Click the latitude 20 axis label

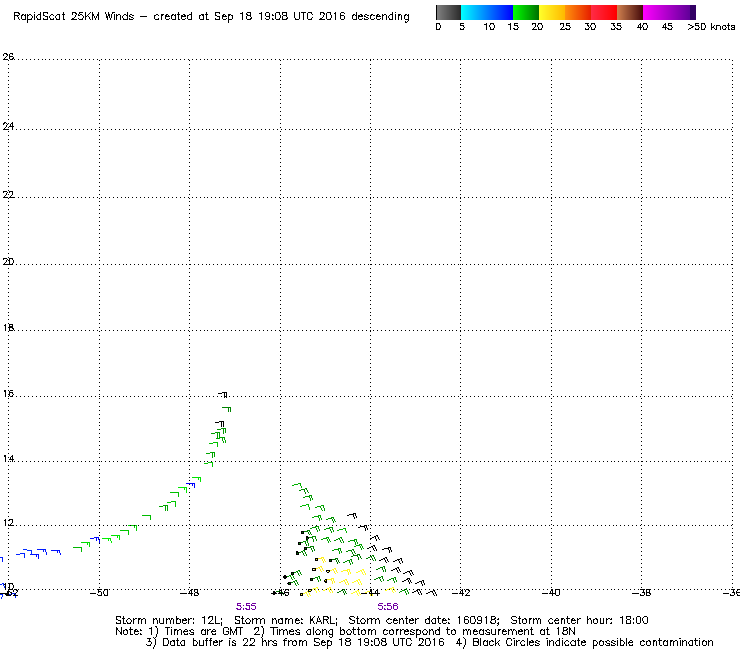[x=8, y=261]
